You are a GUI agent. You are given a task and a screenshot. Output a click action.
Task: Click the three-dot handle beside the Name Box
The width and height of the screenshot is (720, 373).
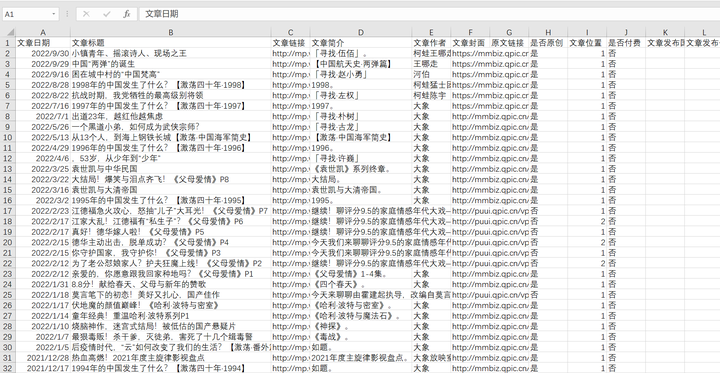coord(67,14)
